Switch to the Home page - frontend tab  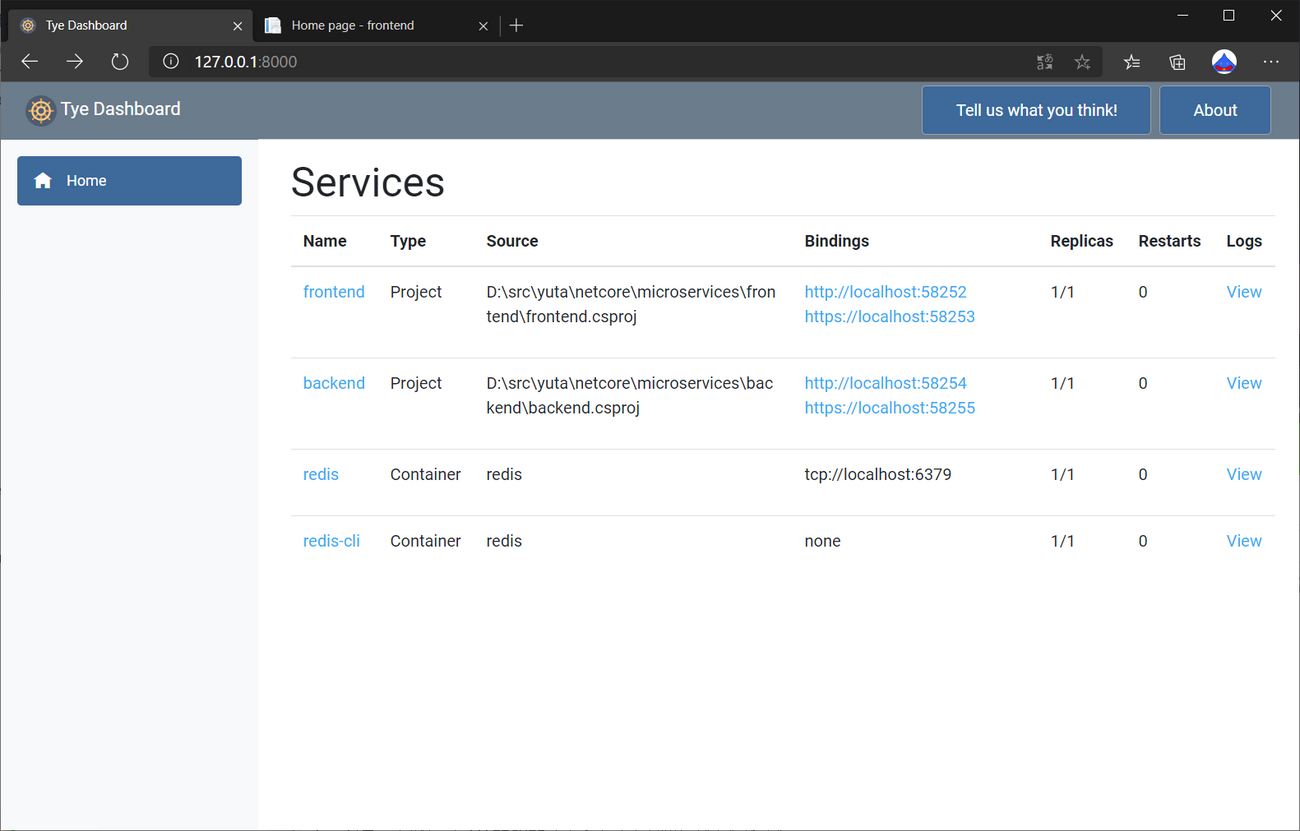tap(376, 25)
